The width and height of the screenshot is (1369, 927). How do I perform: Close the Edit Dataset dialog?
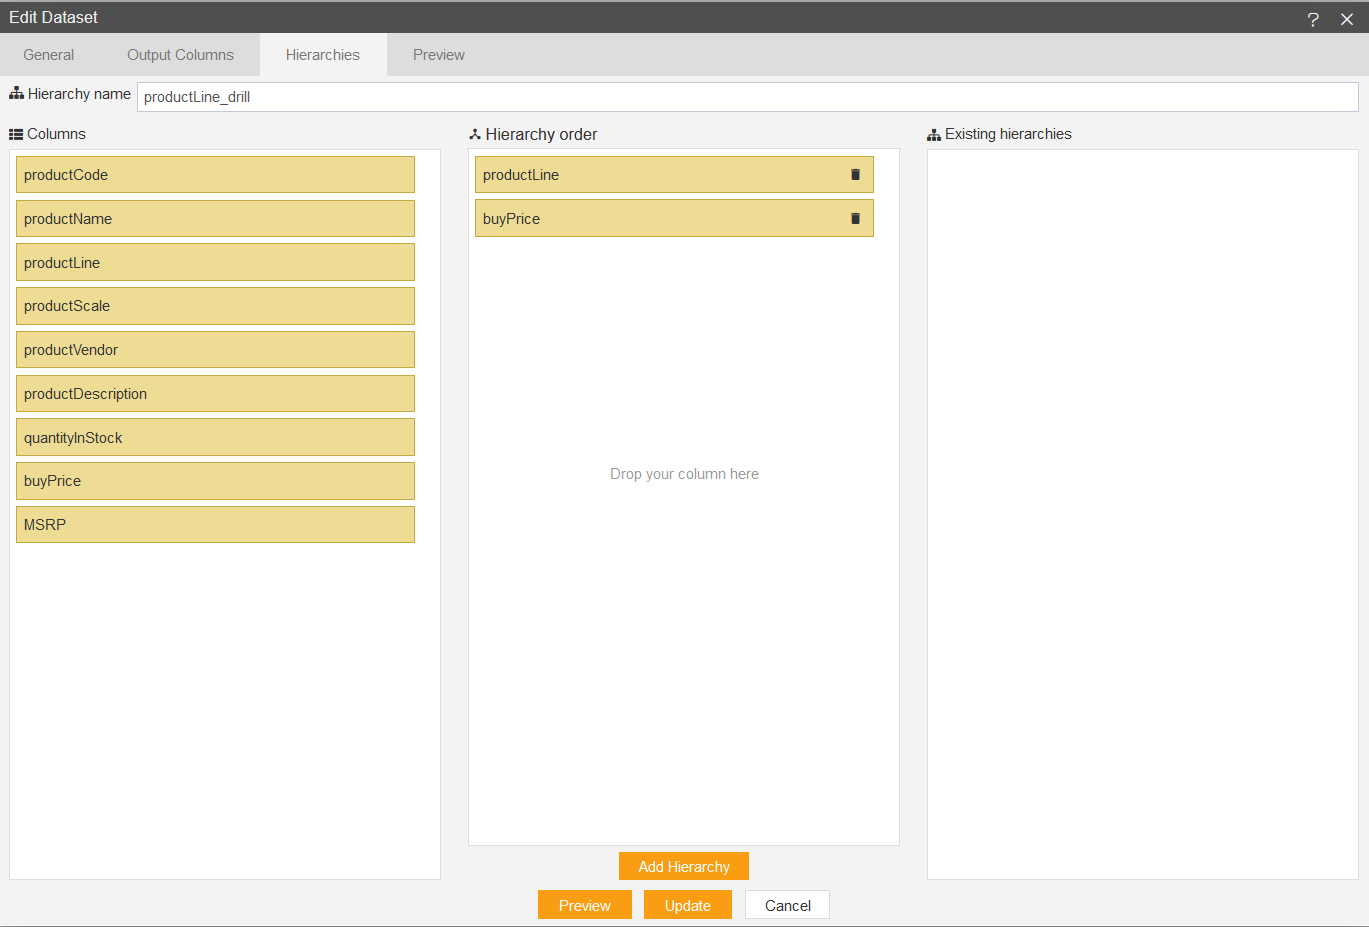[1347, 19]
